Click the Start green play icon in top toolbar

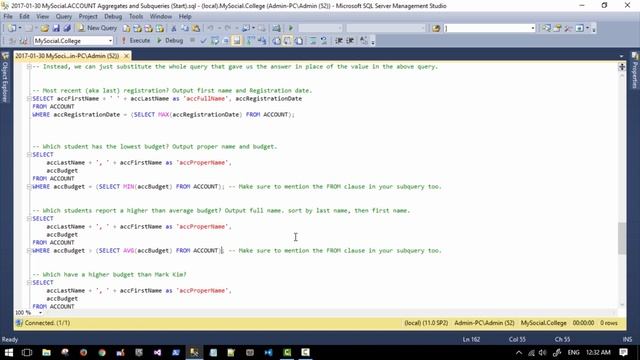click(x=291, y=28)
